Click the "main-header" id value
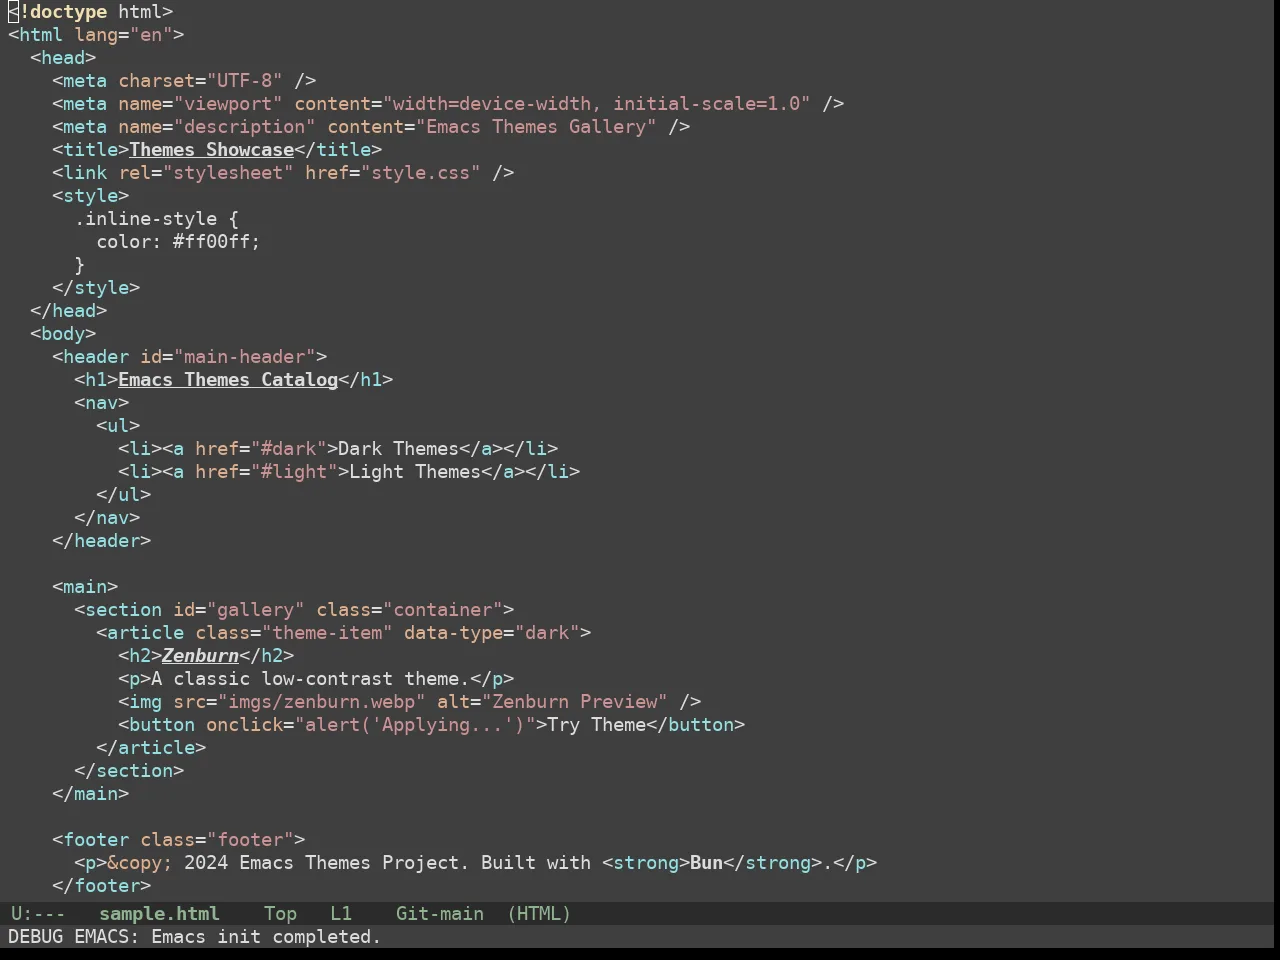Screen dimensions: 1280x960 245,357
